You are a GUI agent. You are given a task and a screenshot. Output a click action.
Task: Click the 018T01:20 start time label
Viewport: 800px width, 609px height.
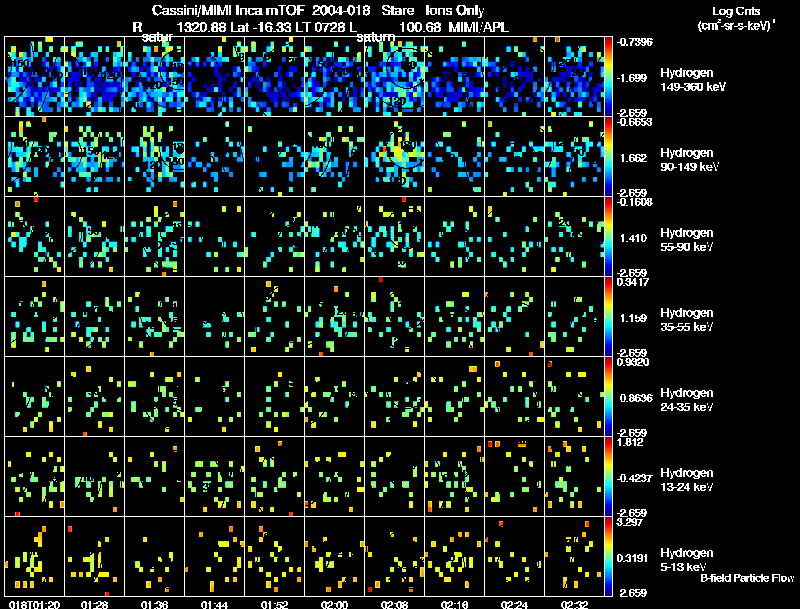click(x=35, y=604)
